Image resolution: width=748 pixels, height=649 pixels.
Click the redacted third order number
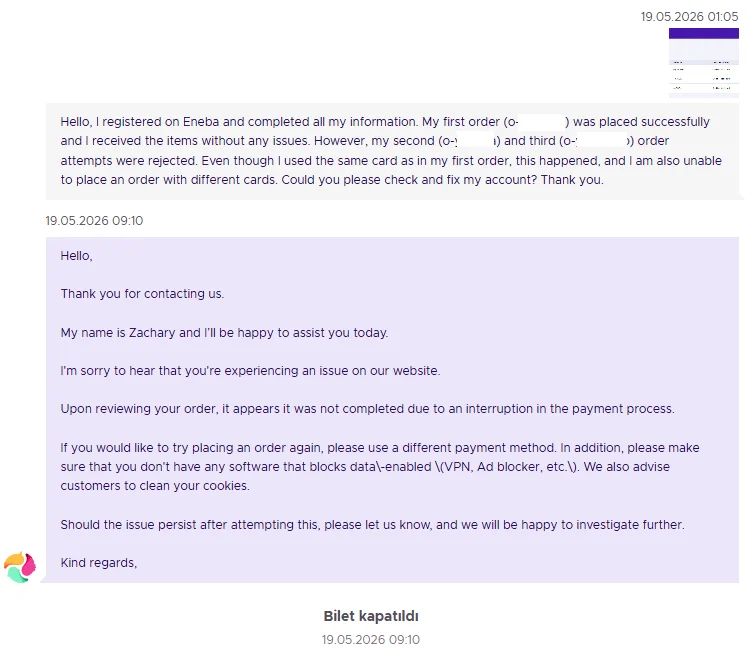(601, 141)
